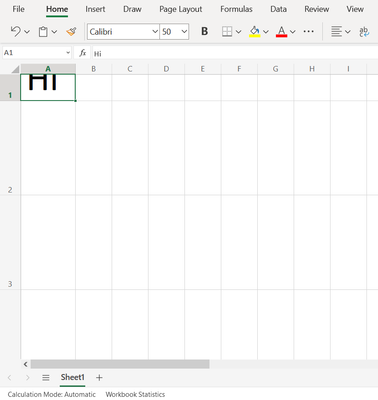
Task: Click the horizontal scrollbar thumb
Action: pyautogui.click(x=120, y=364)
